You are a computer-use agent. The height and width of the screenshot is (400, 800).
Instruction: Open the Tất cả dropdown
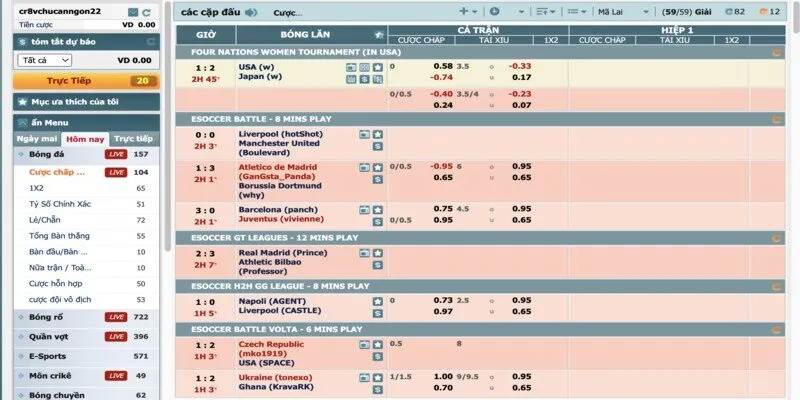45,60
